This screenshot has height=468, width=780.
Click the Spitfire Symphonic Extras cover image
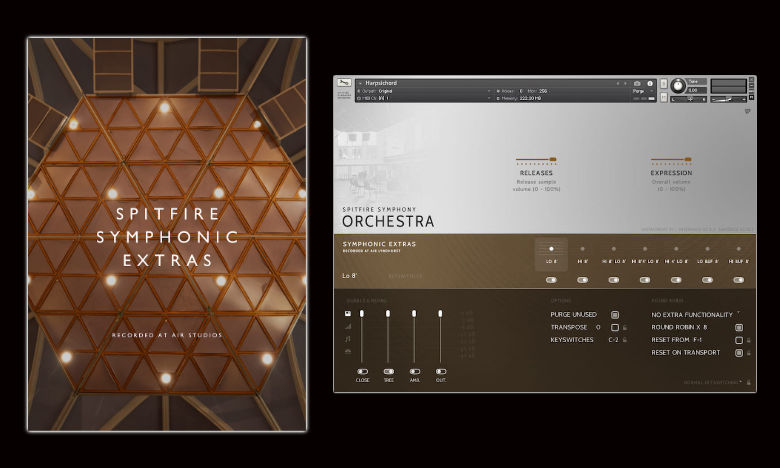coord(167,234)
